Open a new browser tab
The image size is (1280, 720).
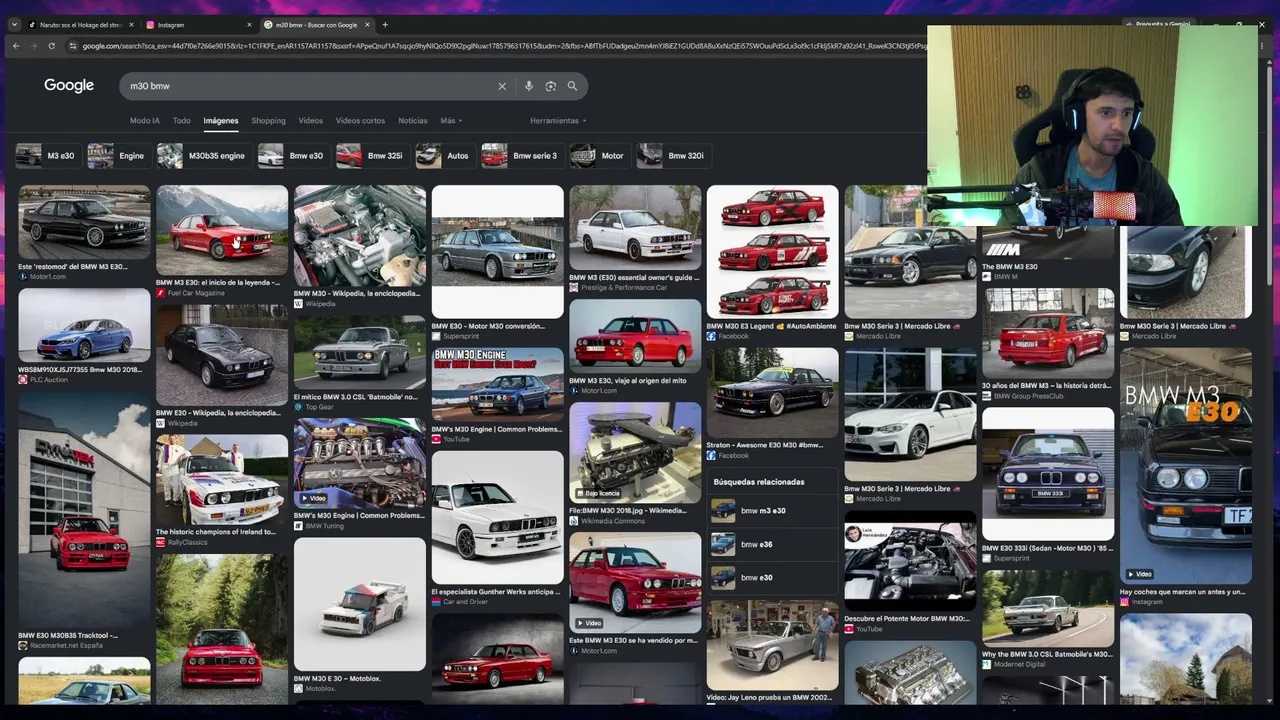tap(385, 25)
